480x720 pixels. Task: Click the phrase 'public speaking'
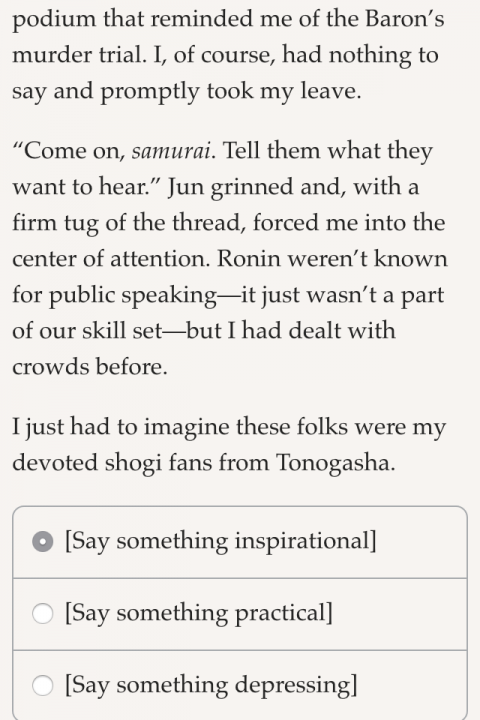coord(133,296)
